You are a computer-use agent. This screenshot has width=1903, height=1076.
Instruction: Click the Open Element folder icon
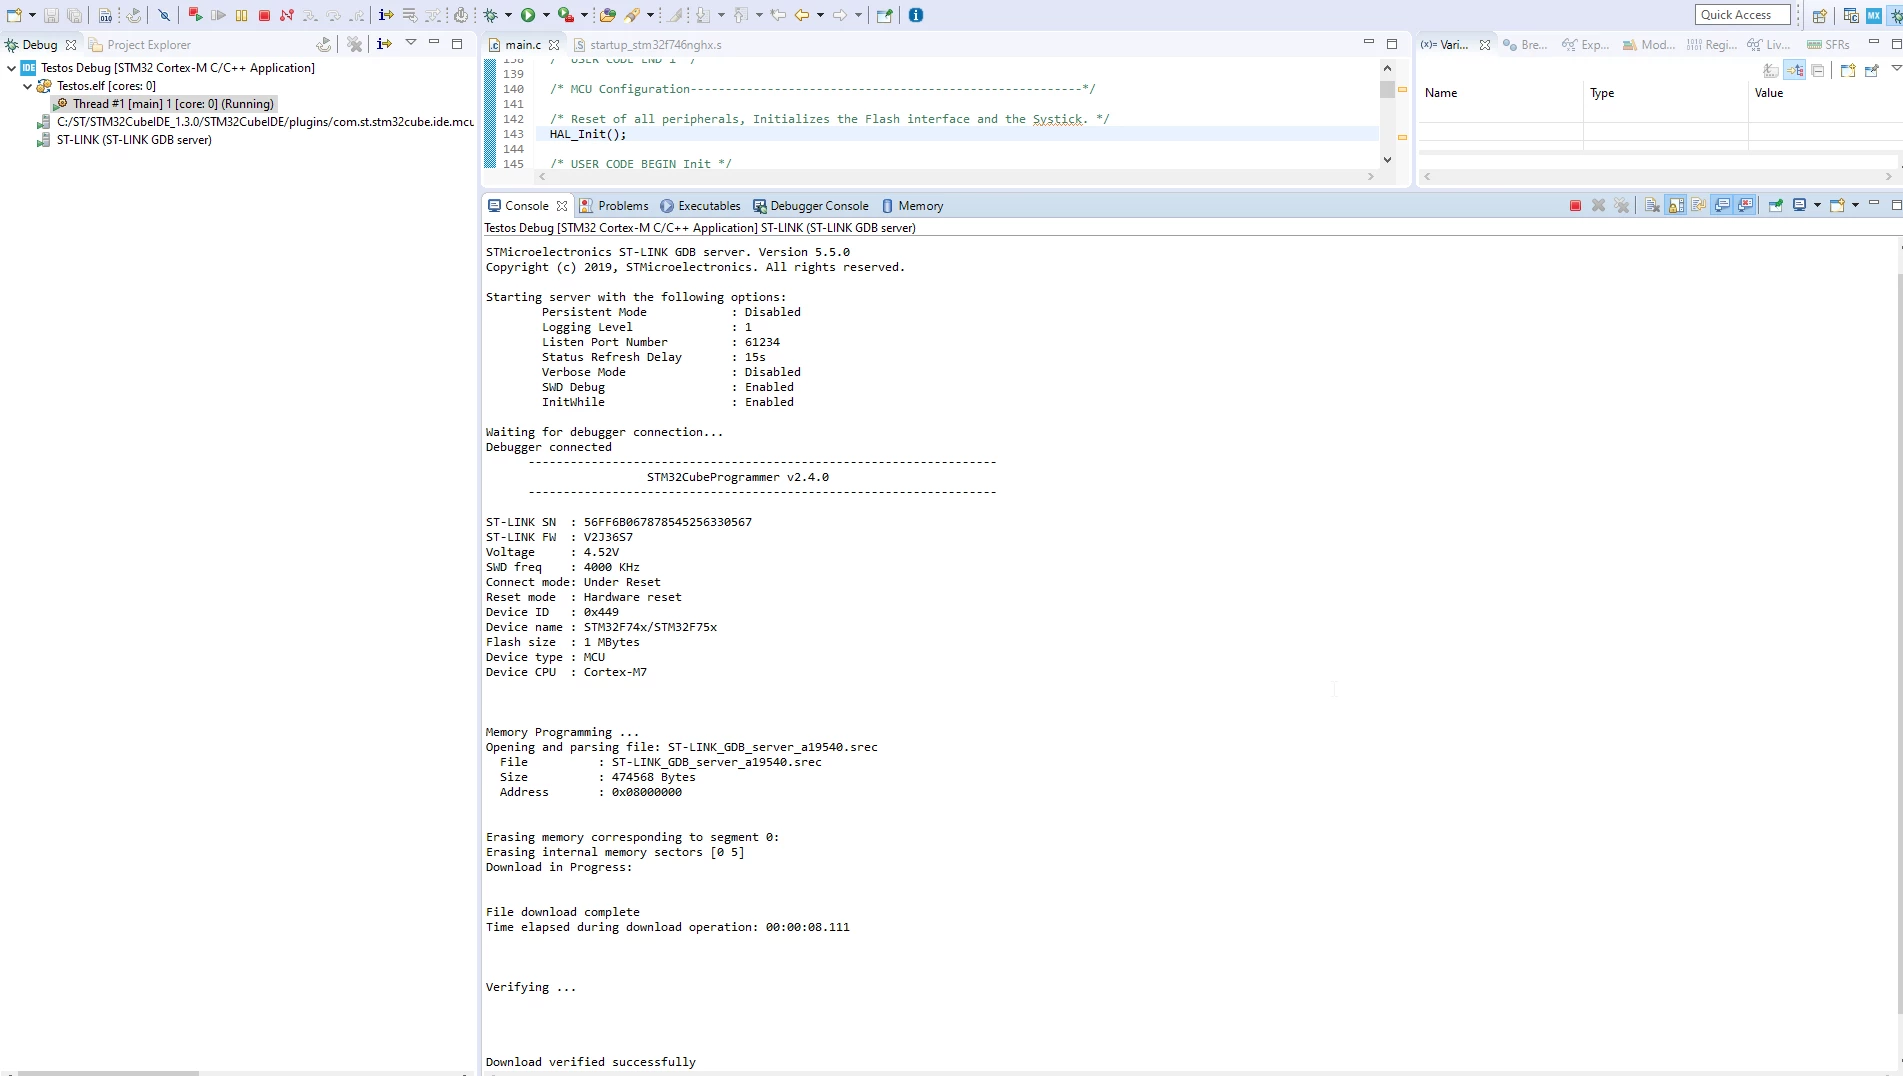(607, 15)
